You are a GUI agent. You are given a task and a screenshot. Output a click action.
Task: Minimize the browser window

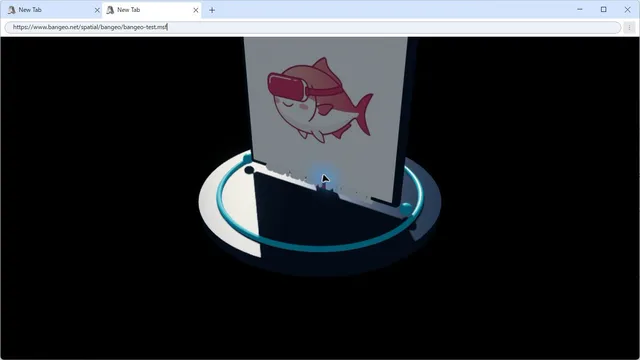click(580, 9)
